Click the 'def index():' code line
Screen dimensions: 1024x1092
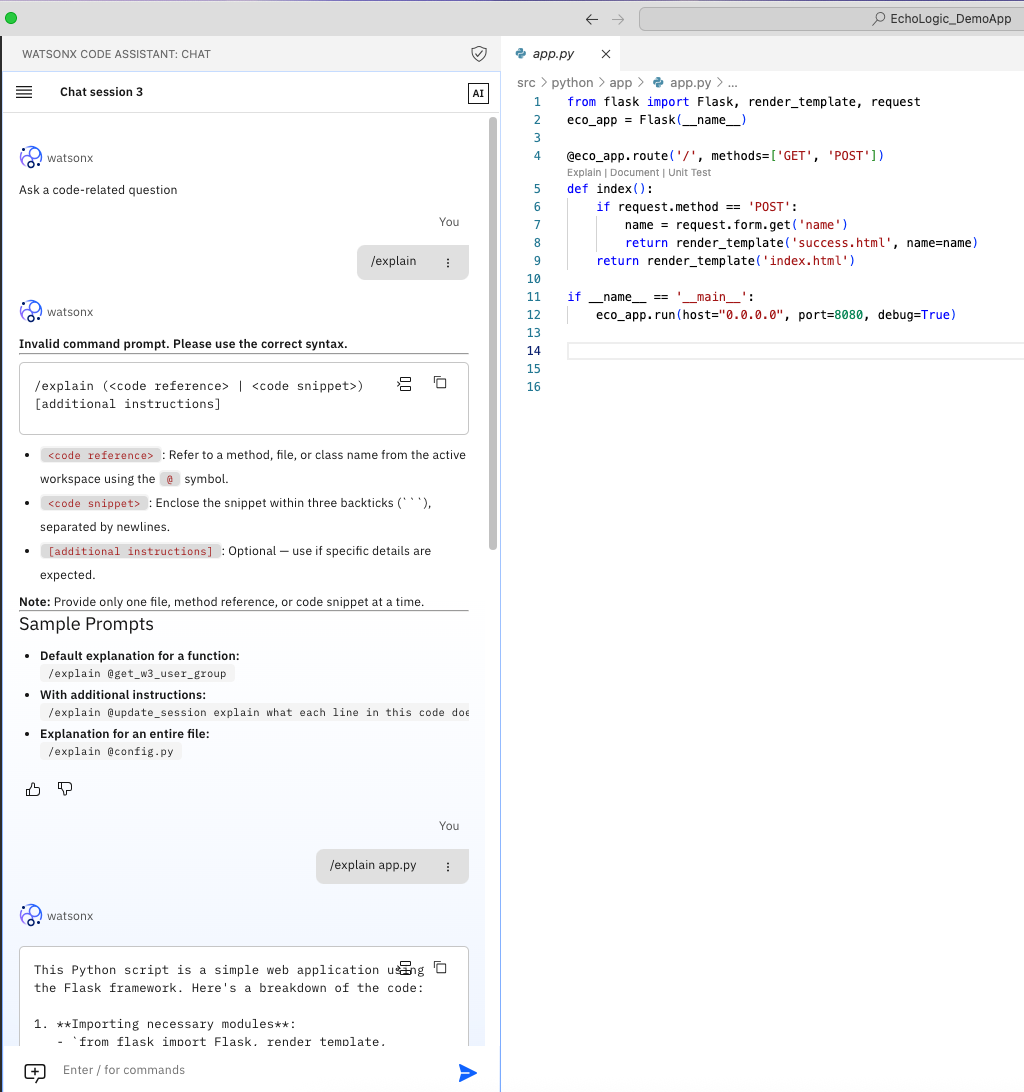pos(610,189)
